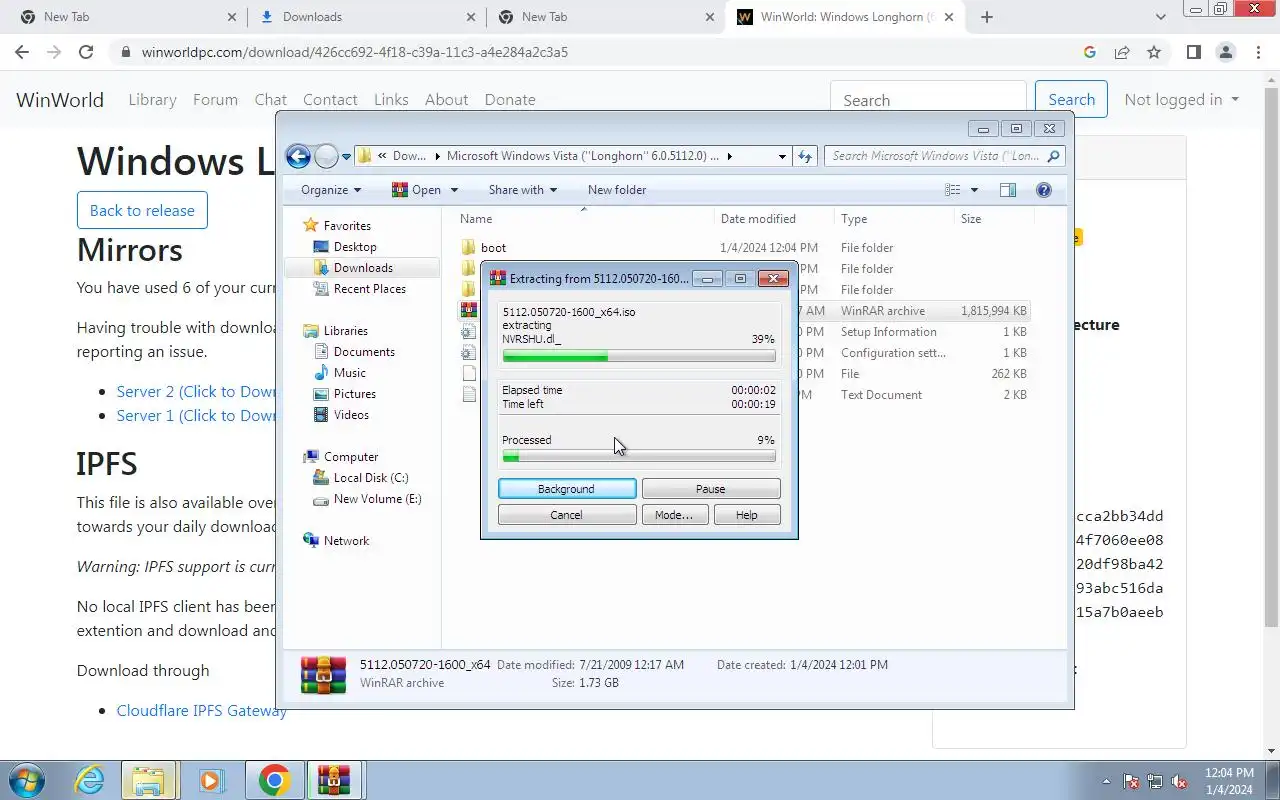Viewport: 1280px width, 800px height.
Task: Expand the Open button dropdown arrow
Action: click(x=454, y=190)
